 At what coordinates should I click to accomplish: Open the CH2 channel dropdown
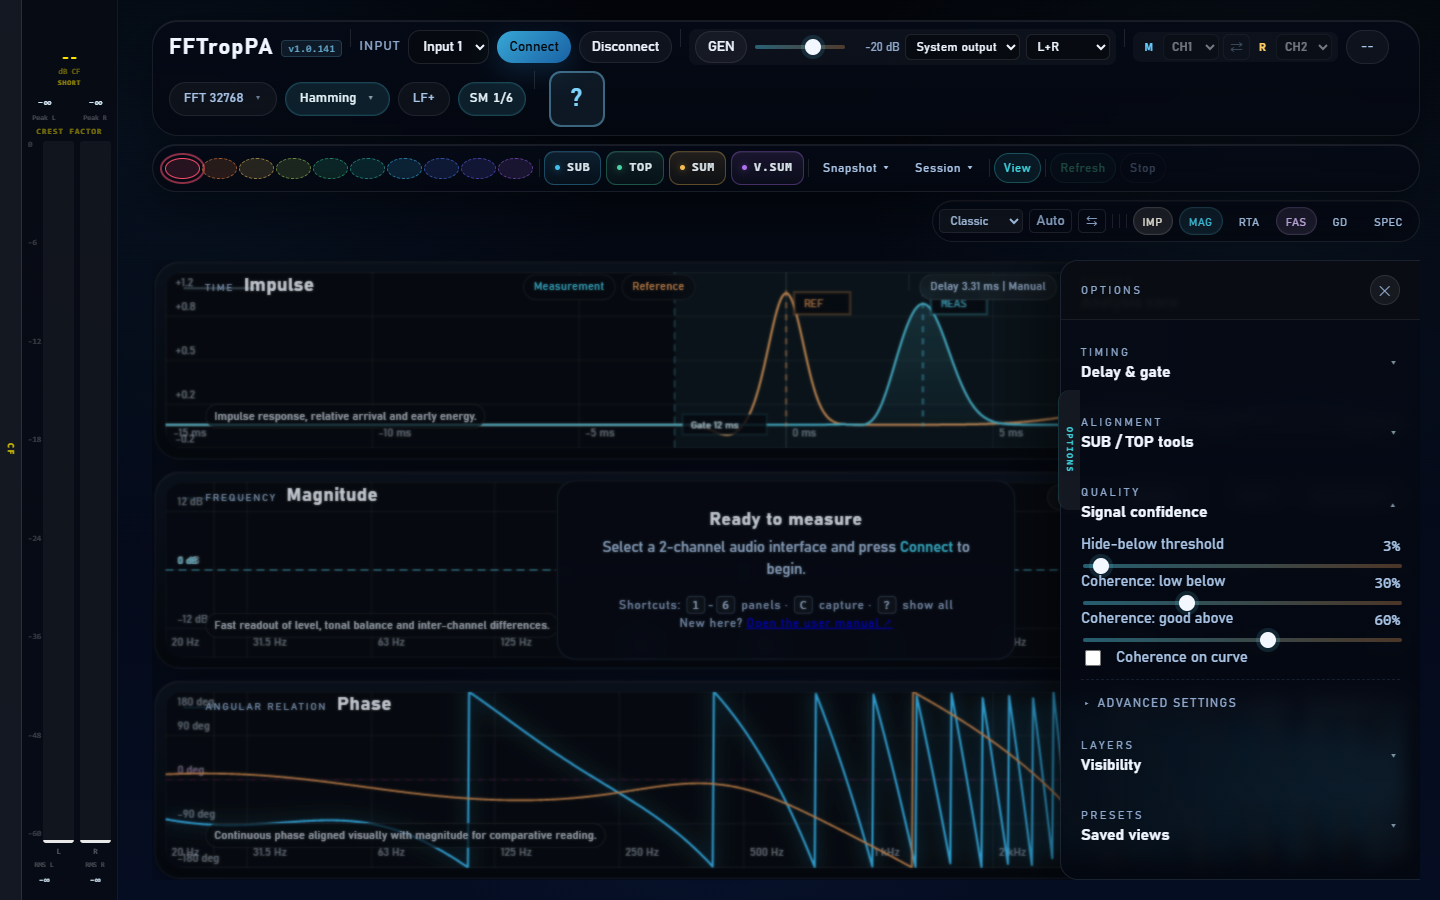(1305, 47)
